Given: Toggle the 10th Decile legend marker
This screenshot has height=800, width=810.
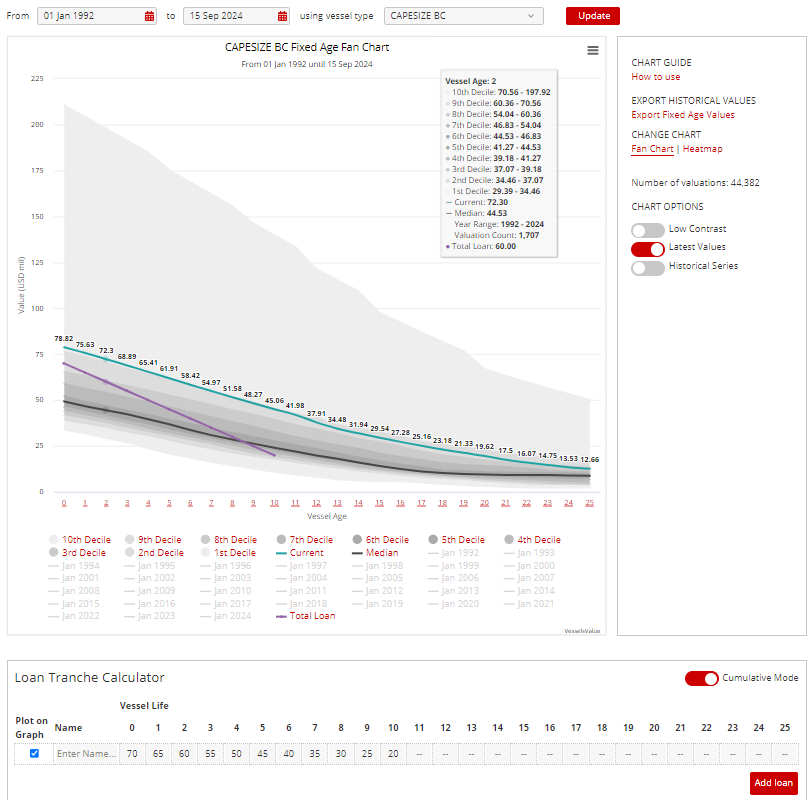Looking at the screenshot, I should [54, 540].
